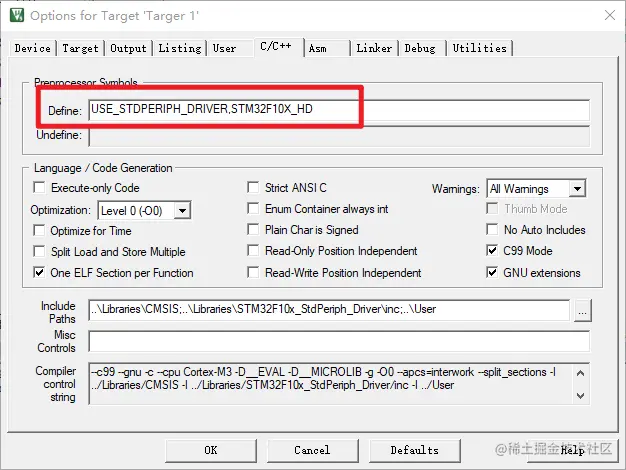Click the Define preprocessor symbols field
This screenshot has height=470, width=626.
pyautogui.click(x=339, y=110)
